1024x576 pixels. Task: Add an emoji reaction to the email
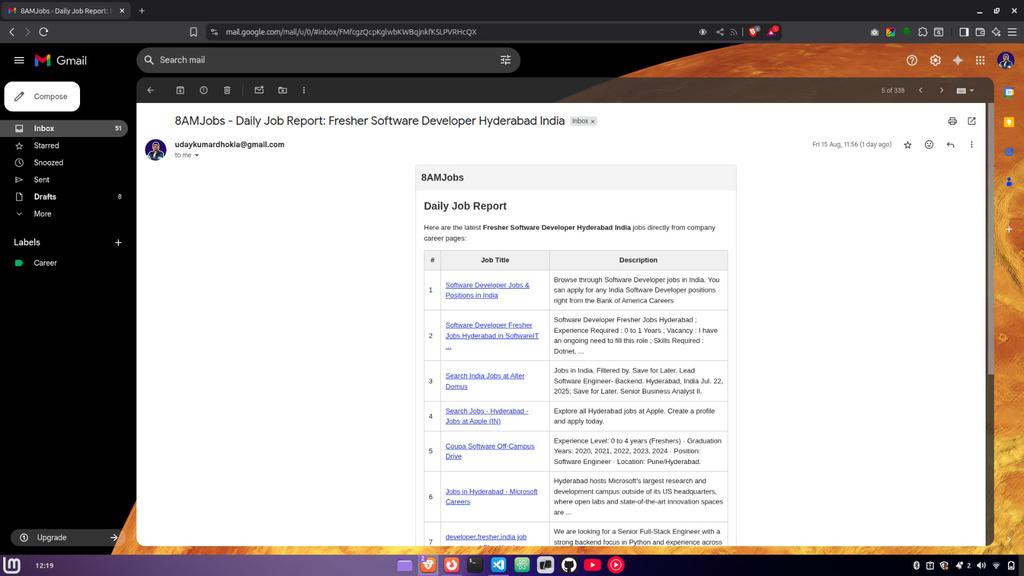click(x=928, y=144)
